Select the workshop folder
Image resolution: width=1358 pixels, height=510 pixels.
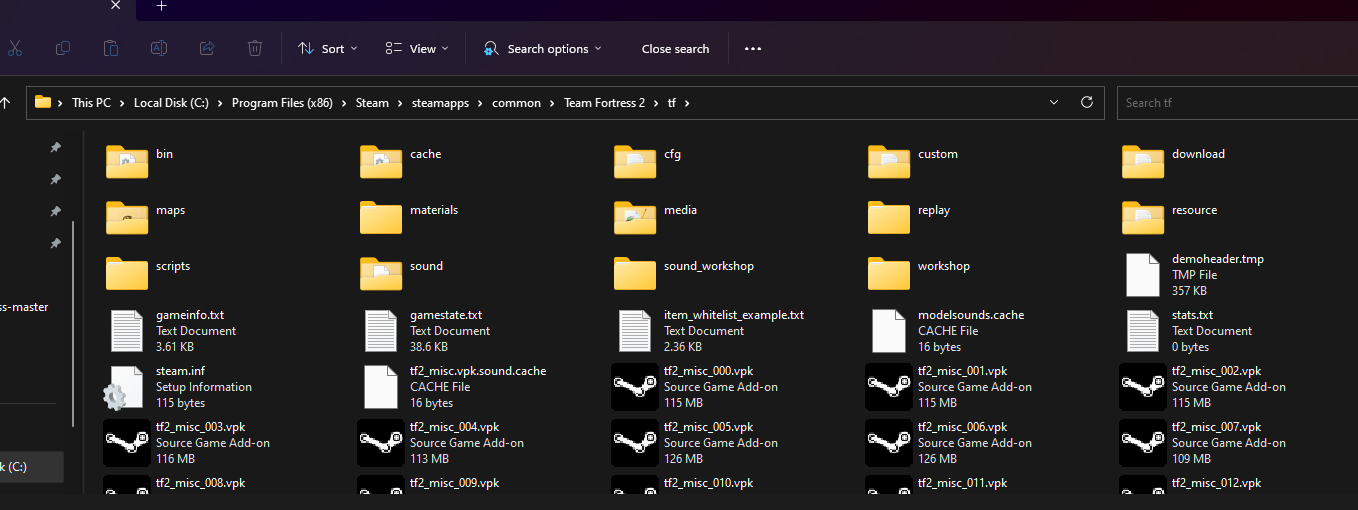[919, 272]
